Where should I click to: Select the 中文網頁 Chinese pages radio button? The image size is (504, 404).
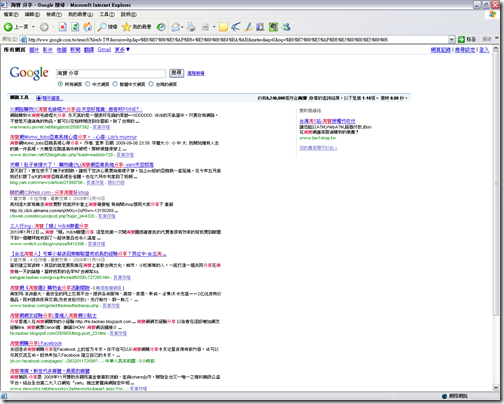[88, 84]
